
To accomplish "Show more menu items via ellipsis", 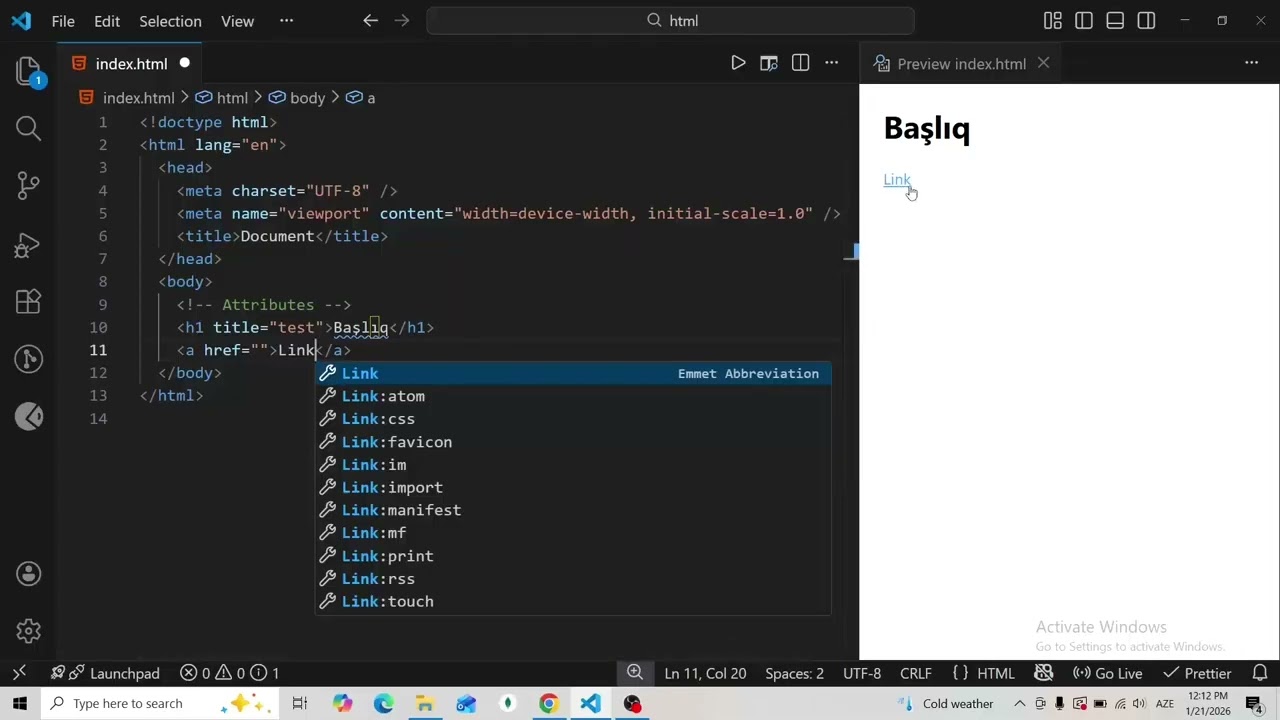I will [287, 20].
